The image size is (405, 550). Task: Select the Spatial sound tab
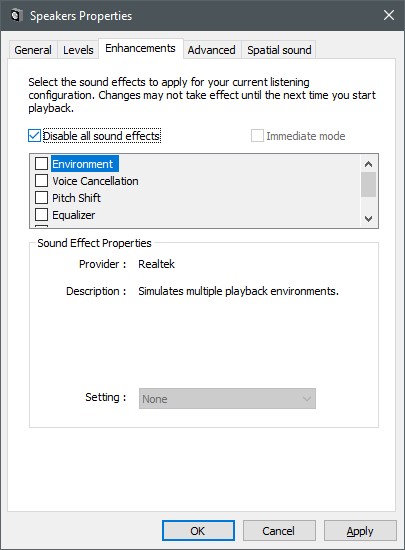click(279, 50)
